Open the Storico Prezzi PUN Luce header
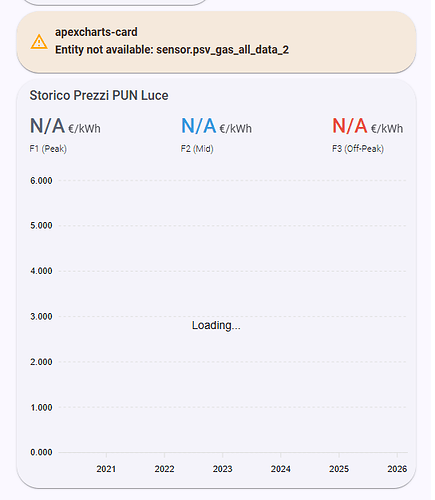Image resolution: width=435 pixels, height=500 pixels. [x=99, y=95]
